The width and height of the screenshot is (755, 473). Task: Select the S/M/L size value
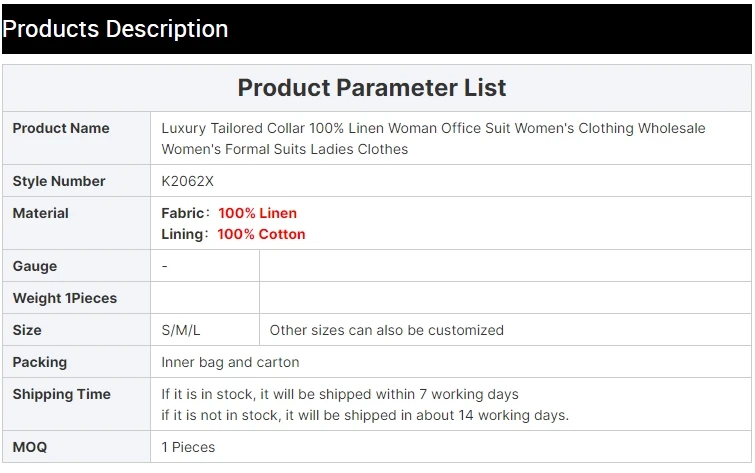tap(181, 330)
